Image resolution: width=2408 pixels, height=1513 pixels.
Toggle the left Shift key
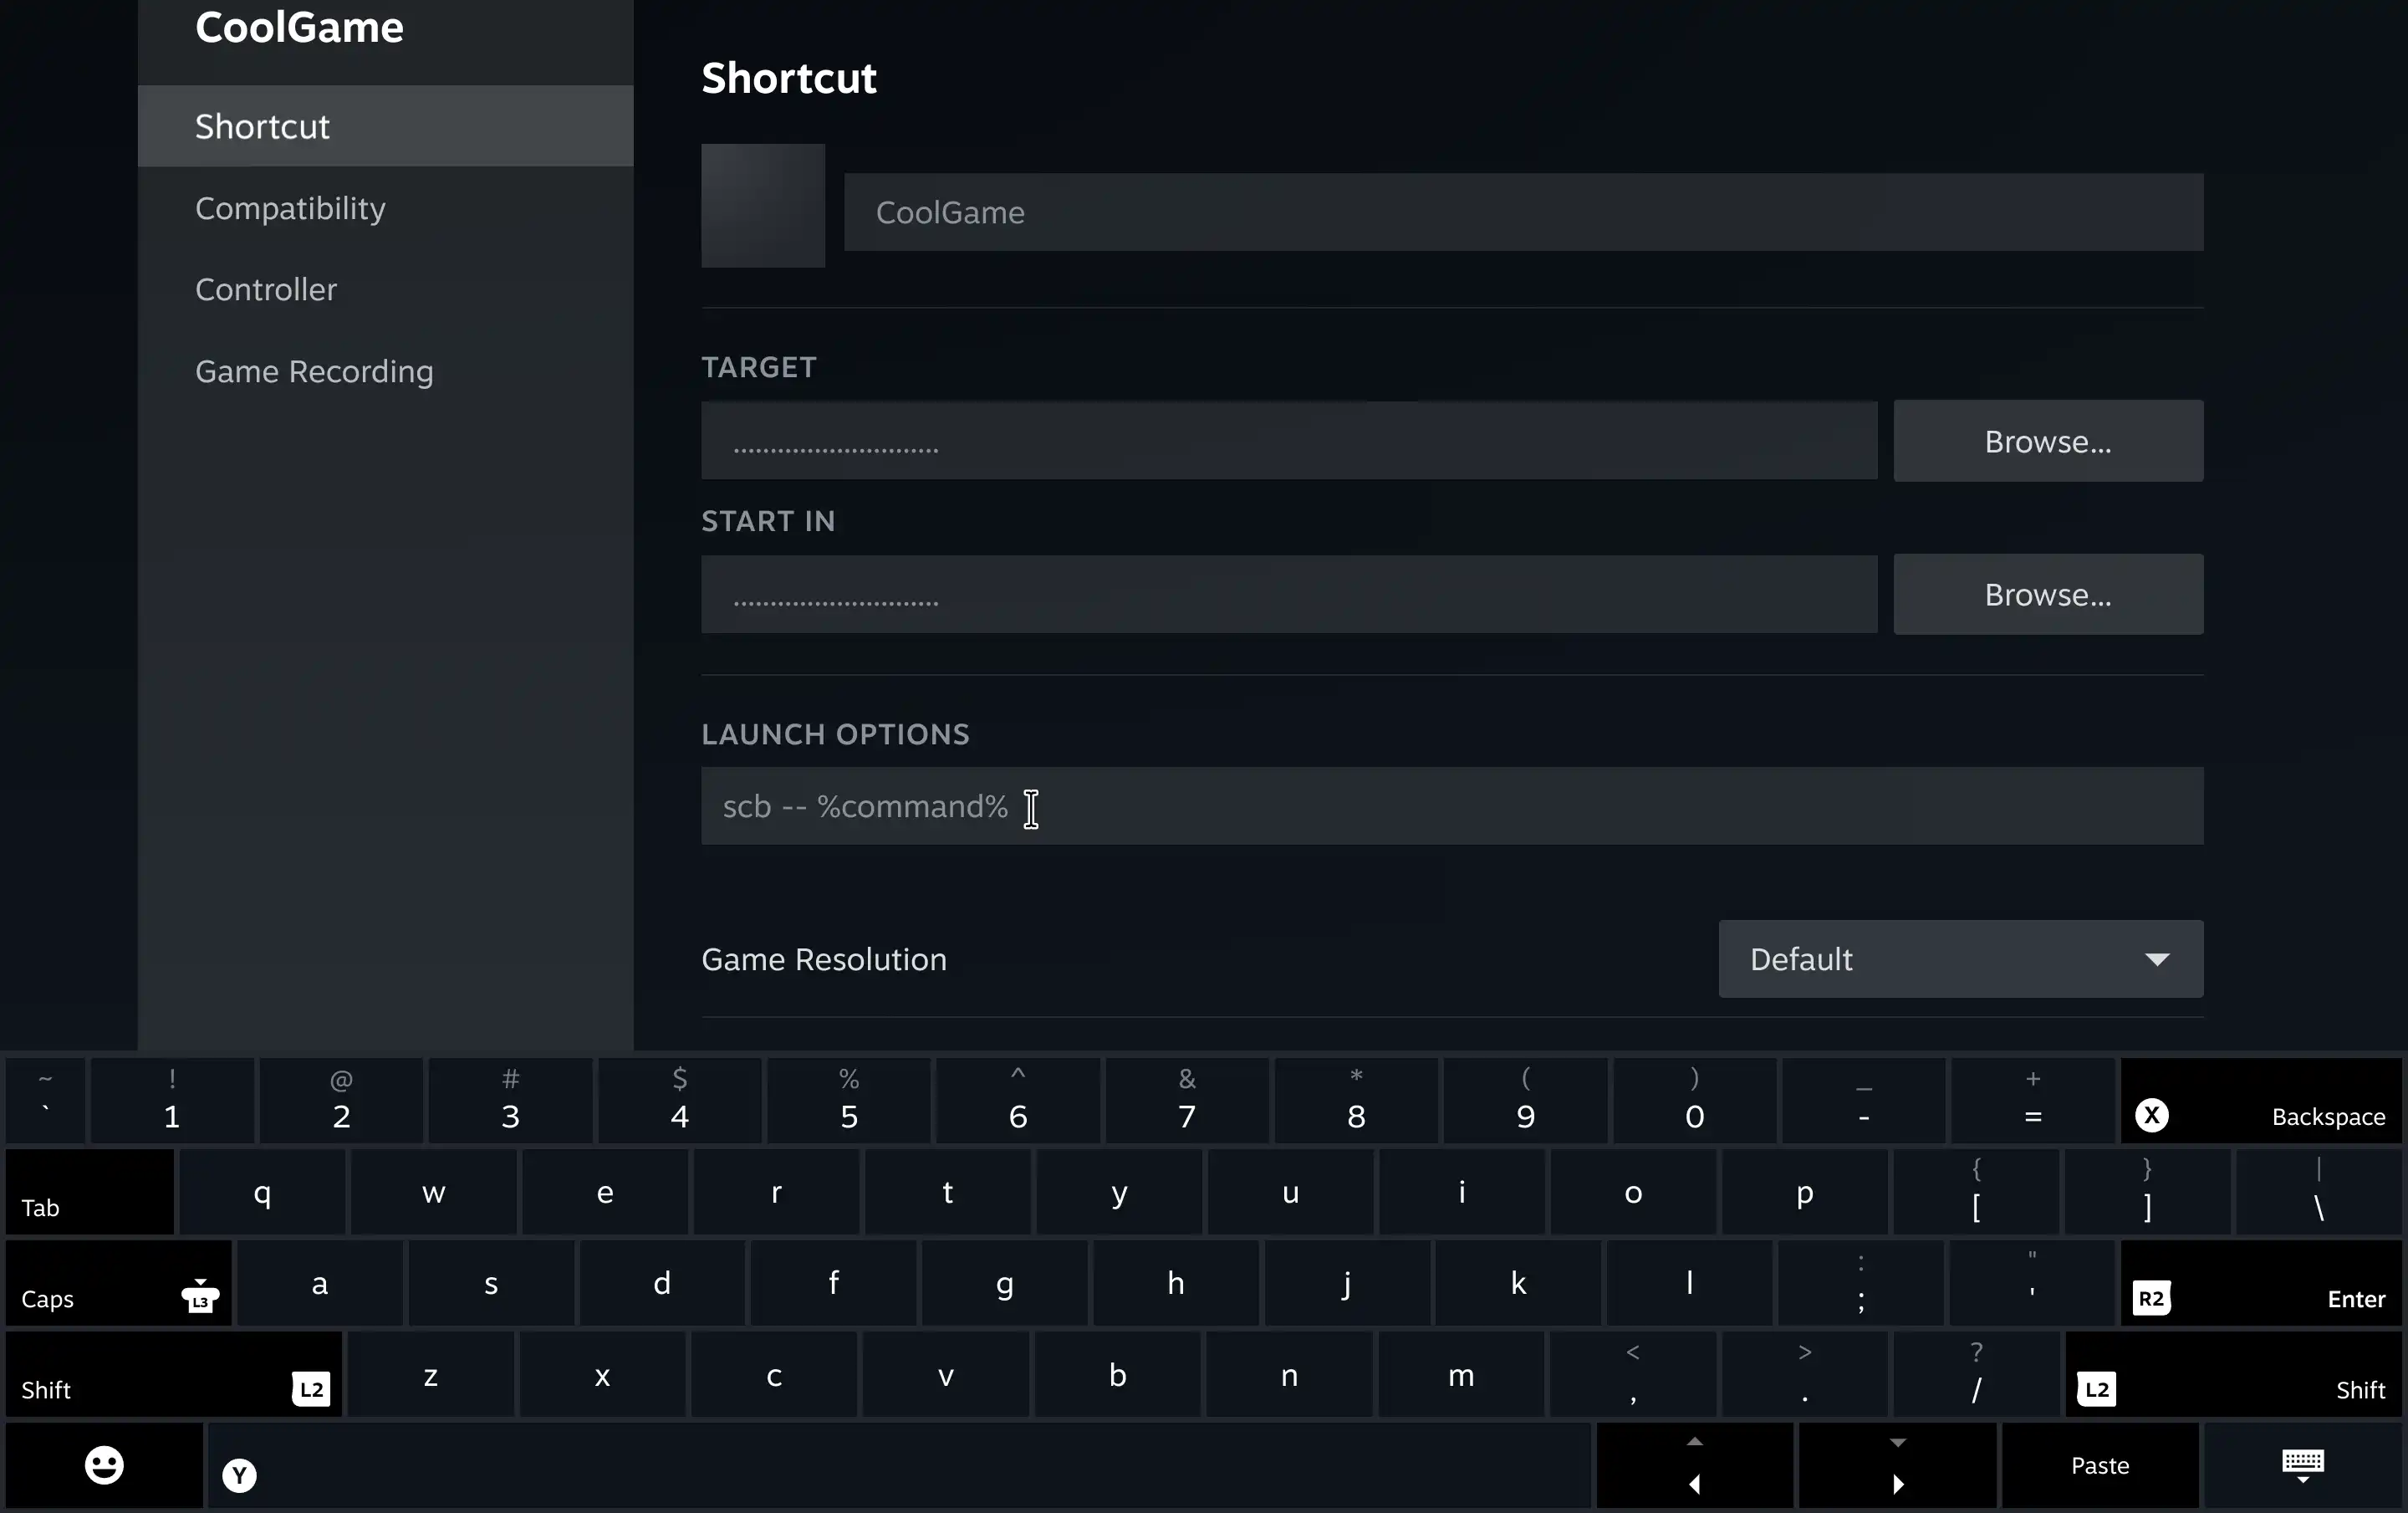(174, 1375)
